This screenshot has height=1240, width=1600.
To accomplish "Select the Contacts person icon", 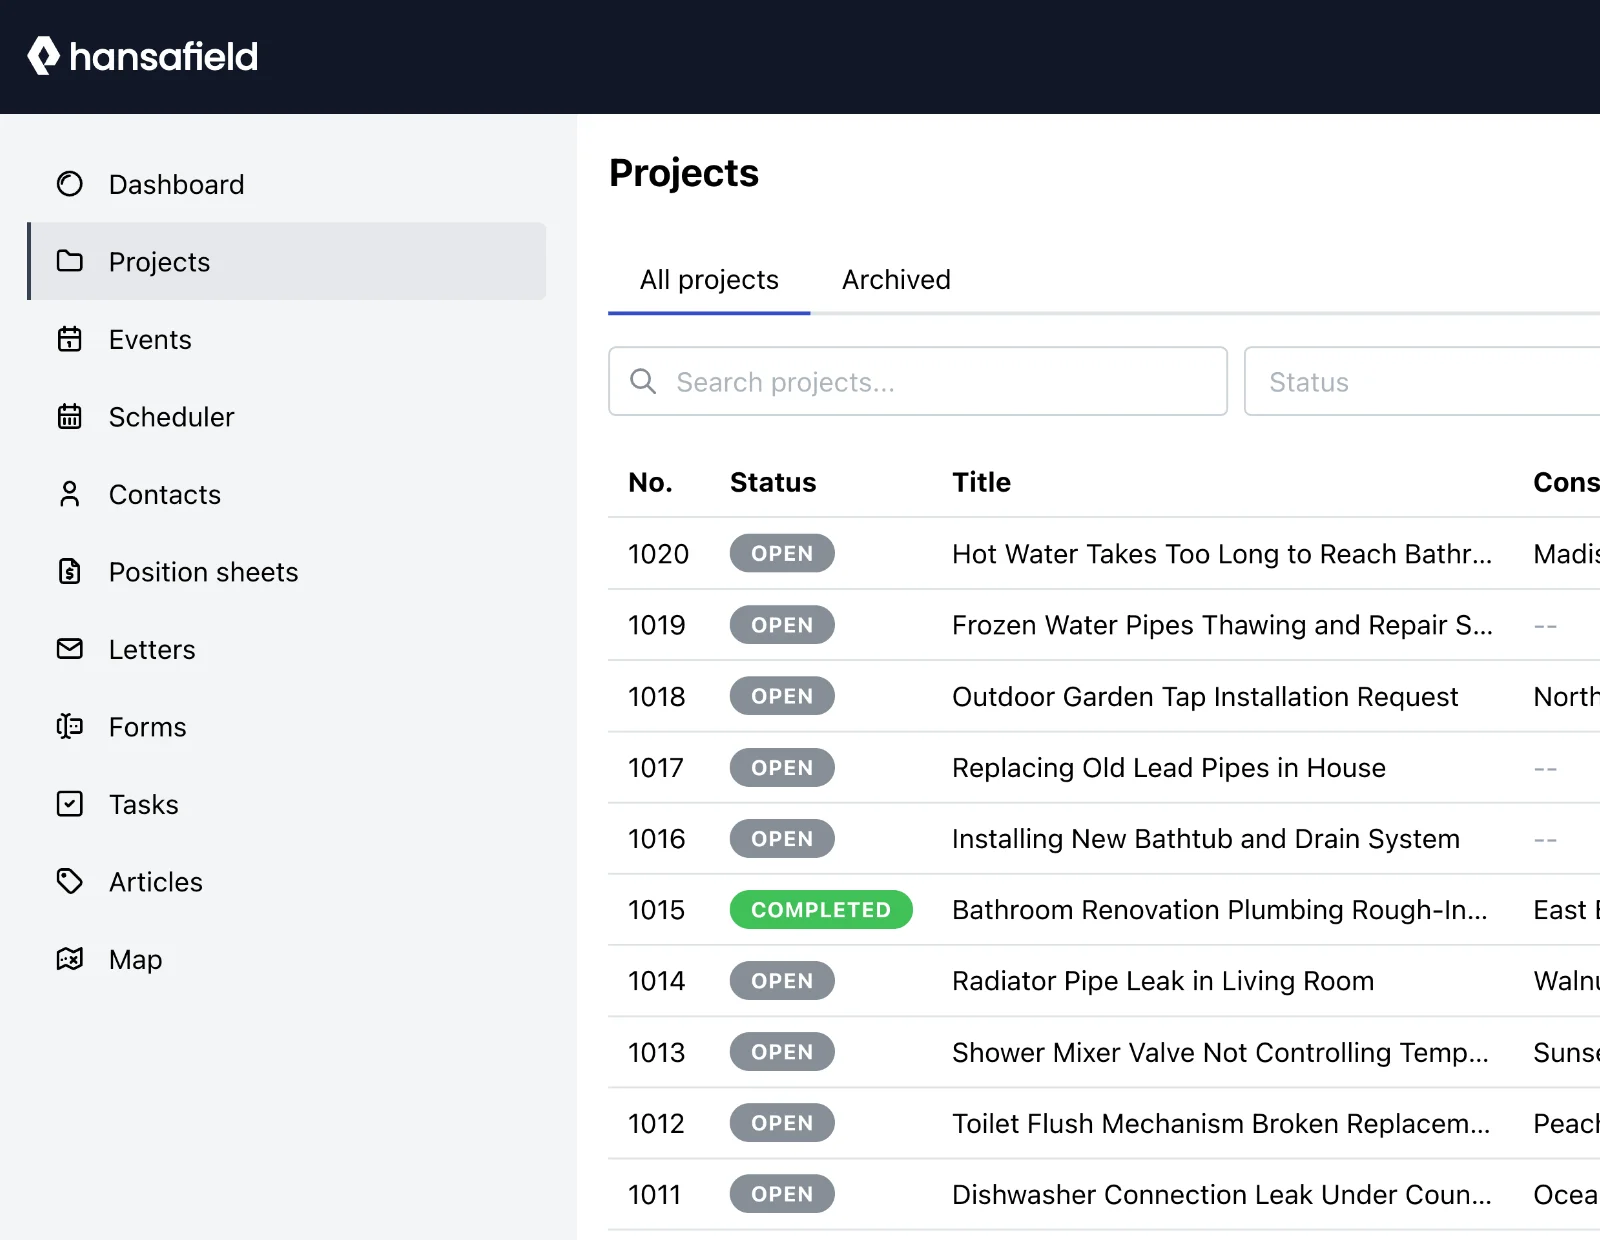I will pos(69,494).
